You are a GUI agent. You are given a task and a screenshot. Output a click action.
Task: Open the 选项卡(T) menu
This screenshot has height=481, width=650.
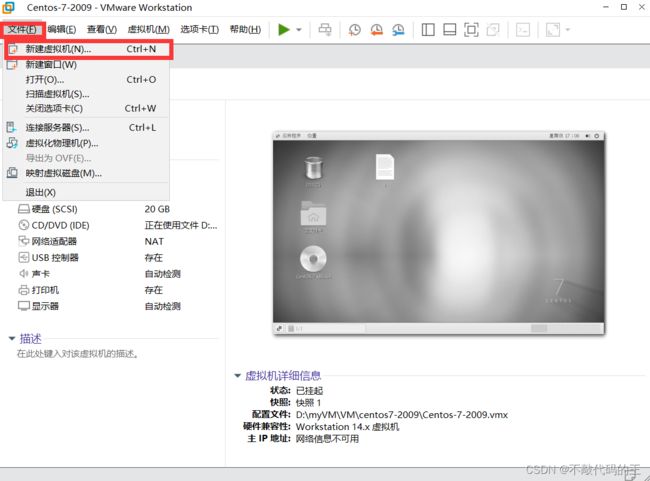199,29
